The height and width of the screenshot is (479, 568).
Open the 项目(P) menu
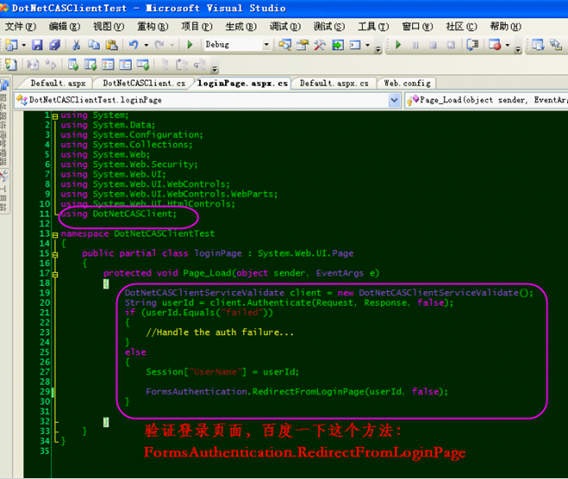[x=197, y=26]
